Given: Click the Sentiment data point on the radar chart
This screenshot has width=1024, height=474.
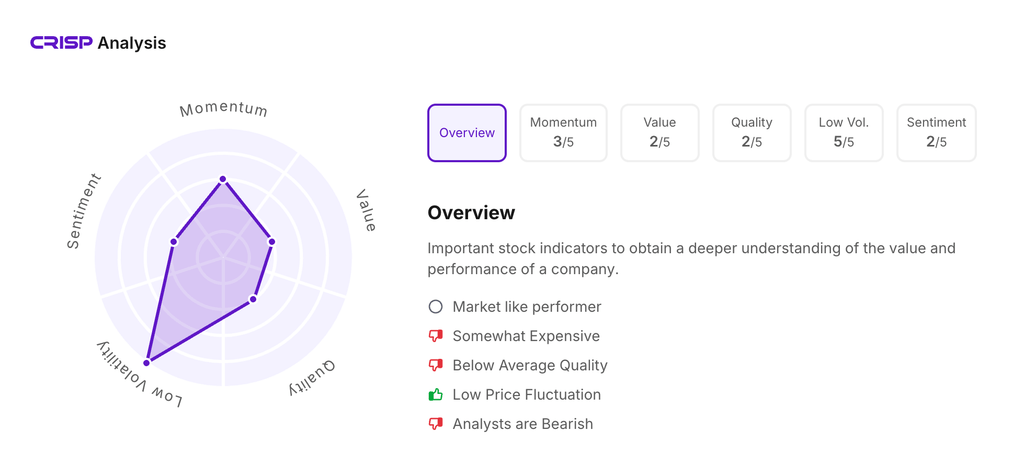Looking at the screenshot, I should click(174, 242).
